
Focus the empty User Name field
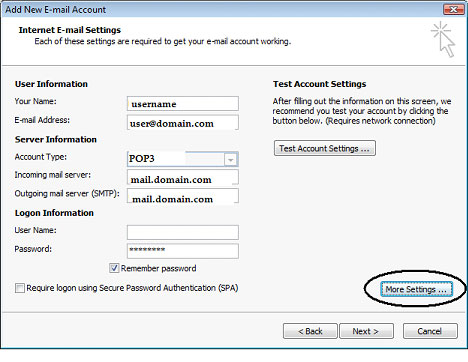183,232
